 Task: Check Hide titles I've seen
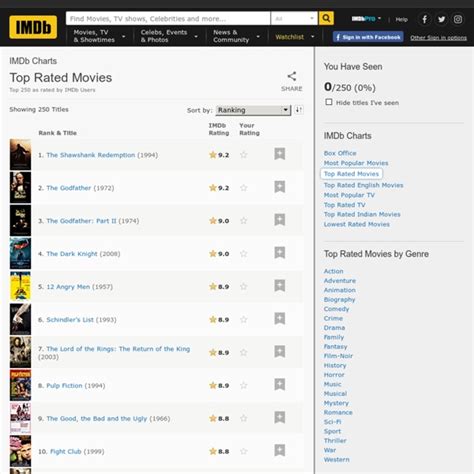pos(329,102)
